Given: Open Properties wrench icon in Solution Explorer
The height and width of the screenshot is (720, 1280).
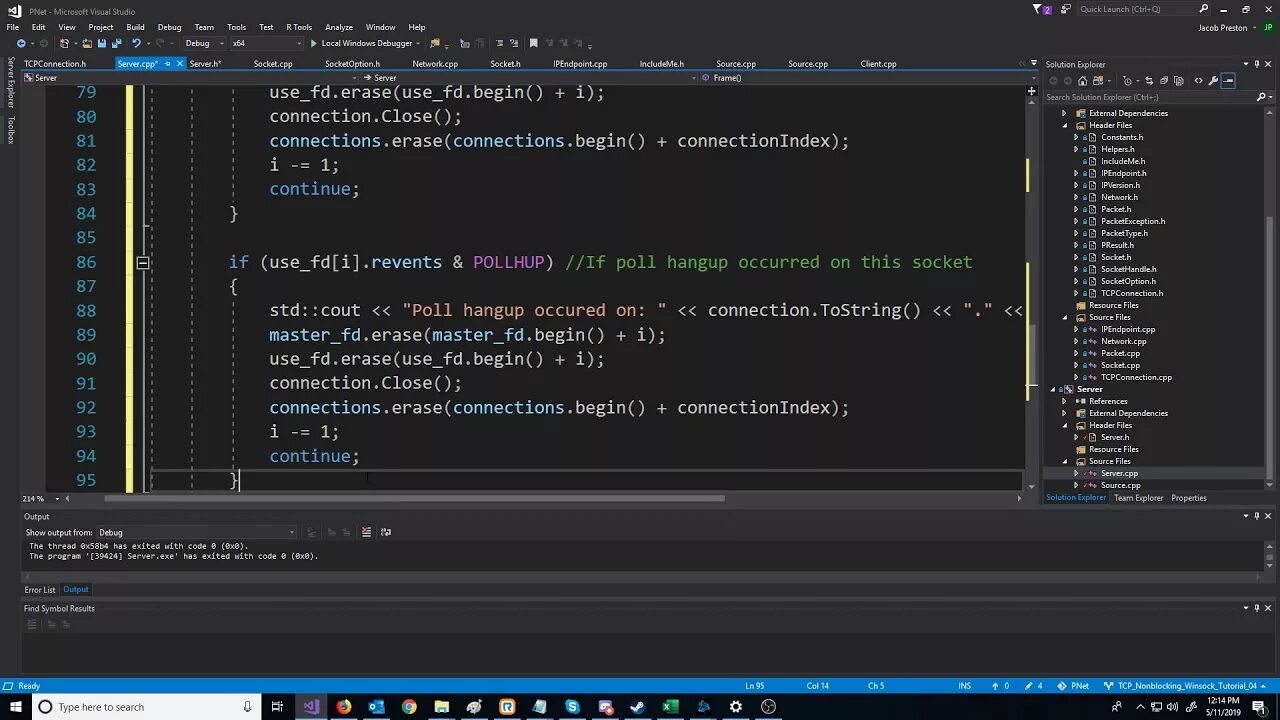Looking at the screenshot, I should tap(1213, 81).
